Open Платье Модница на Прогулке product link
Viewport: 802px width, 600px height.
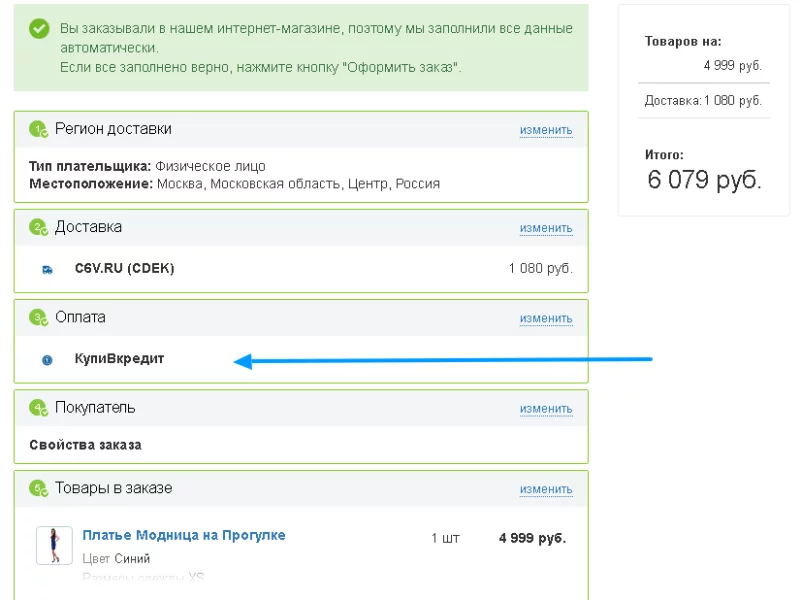tap(184, 535)
